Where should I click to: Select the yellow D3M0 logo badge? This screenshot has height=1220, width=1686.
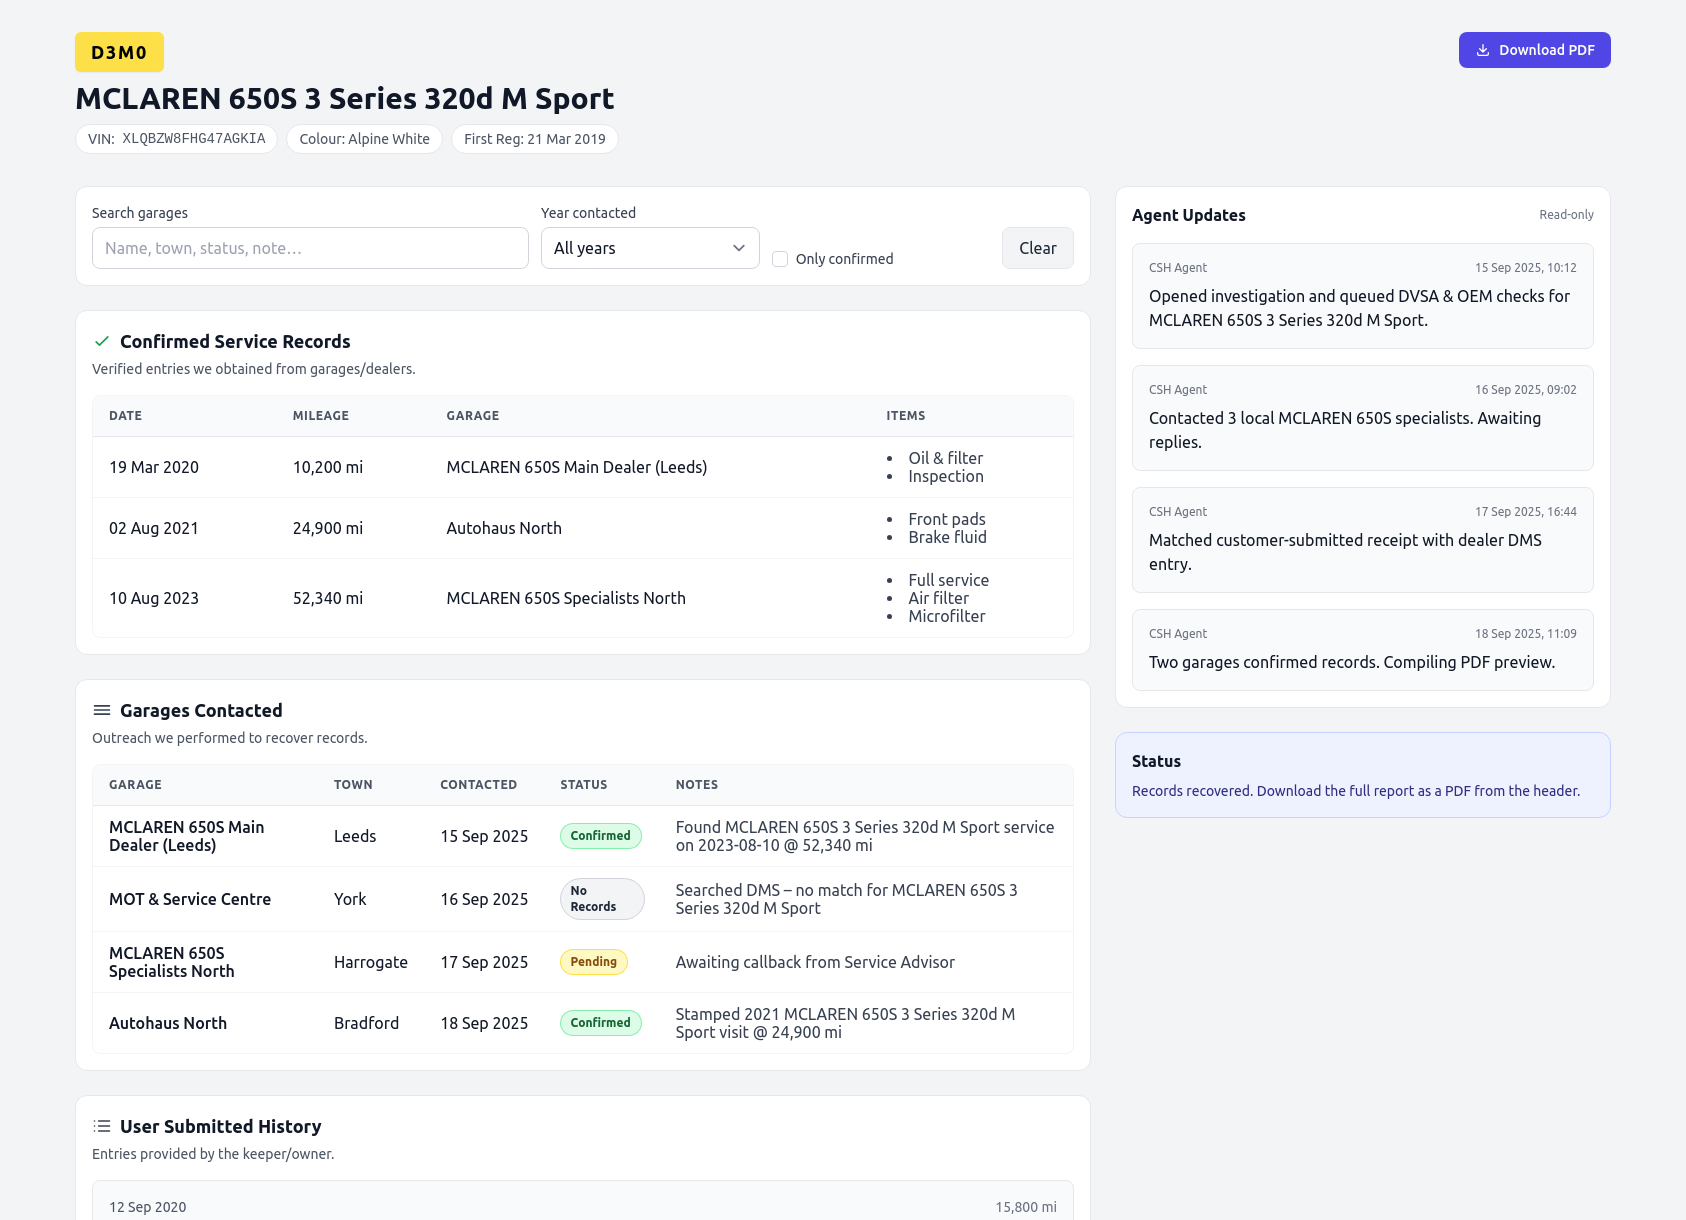(119, 51)
